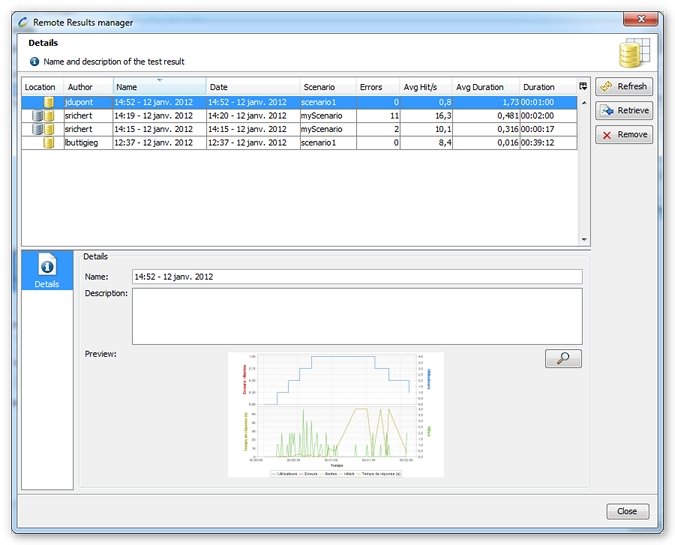675x545 pixels.
Task: Click the magnifier preview zoom button
Action: (563, 359)
